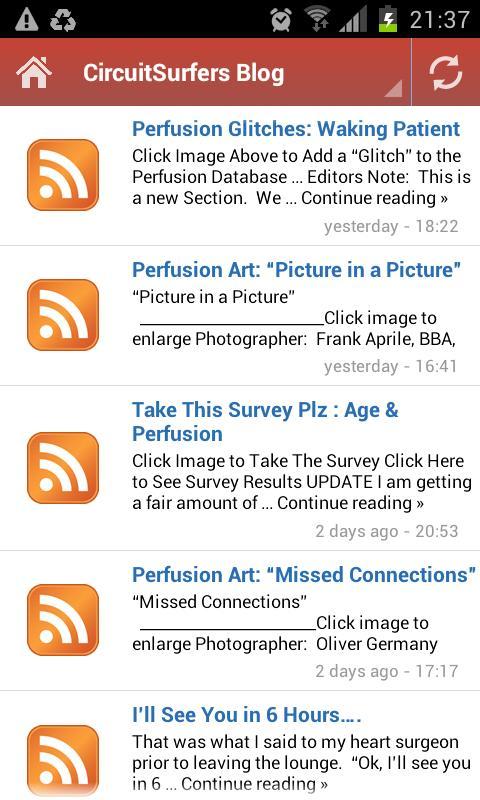Open "Take This Survey Plz : Age & Perfusion"

(265, 422)
